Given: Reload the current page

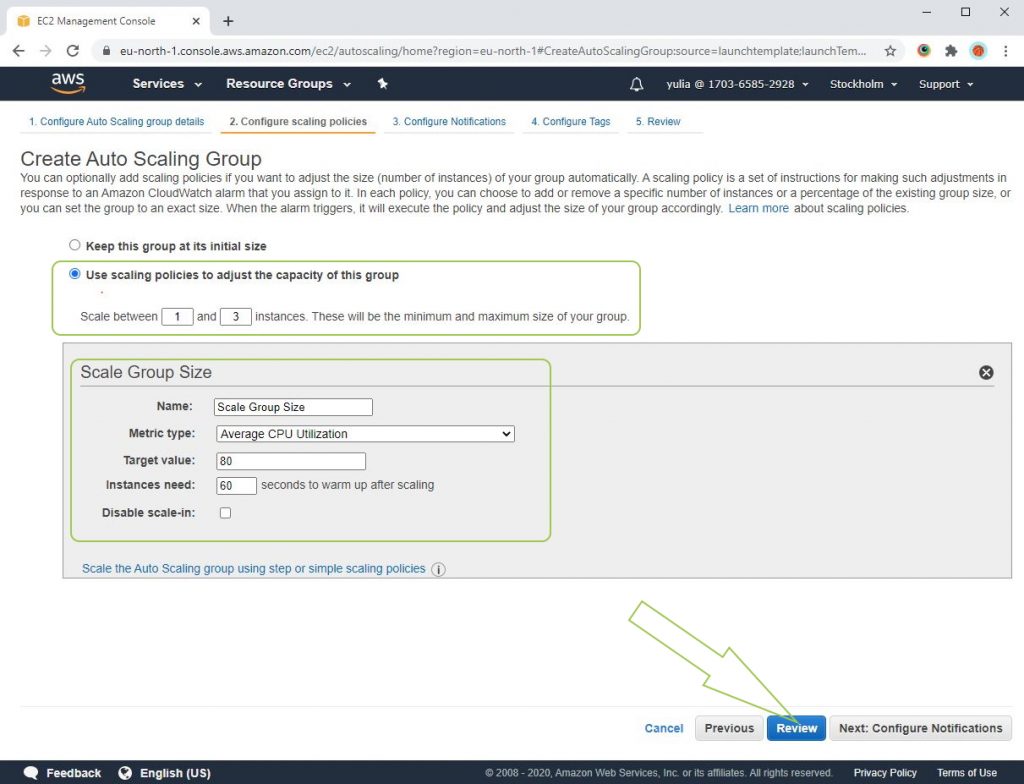Looking at the screenshot, I should click(72, 51).
